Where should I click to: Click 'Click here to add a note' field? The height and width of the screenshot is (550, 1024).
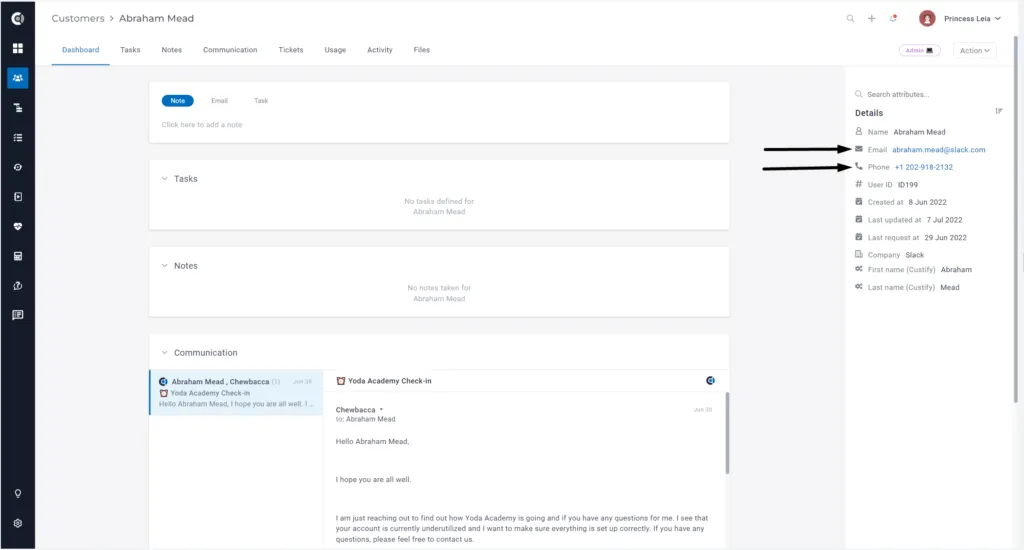tap(202, 125)
